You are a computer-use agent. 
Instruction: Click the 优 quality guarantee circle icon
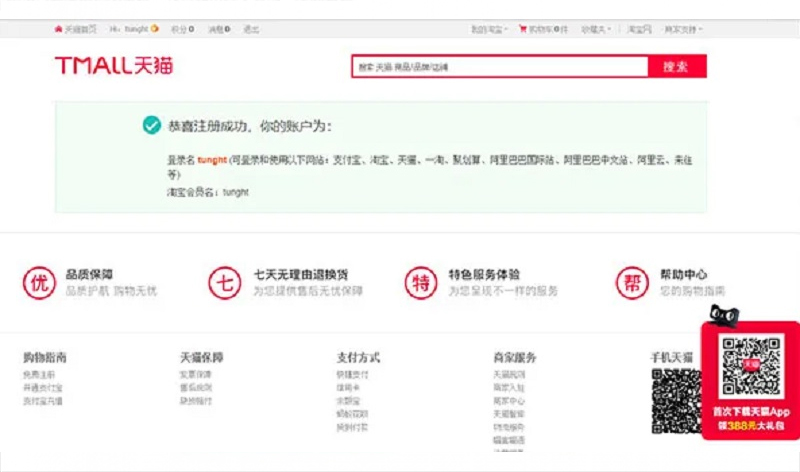pyautogui.click(x=39, y=283)
